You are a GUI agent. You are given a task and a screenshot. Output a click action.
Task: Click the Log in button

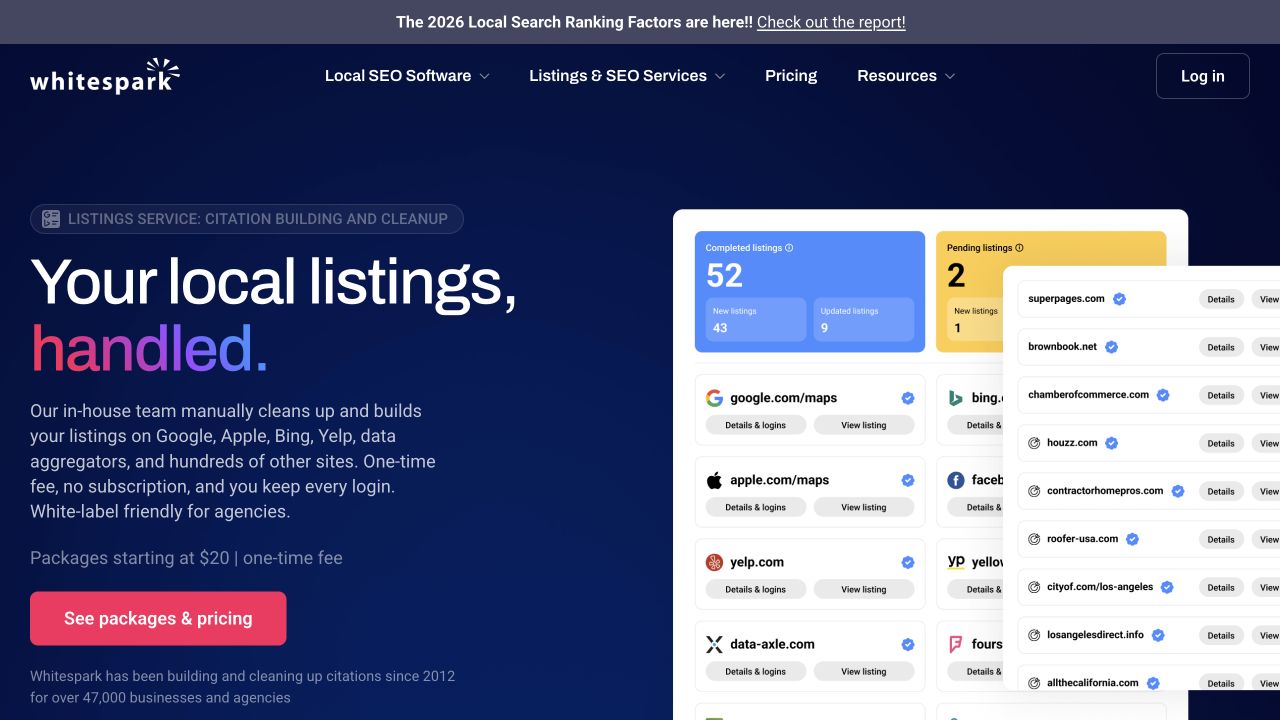tap(1202, 76)
